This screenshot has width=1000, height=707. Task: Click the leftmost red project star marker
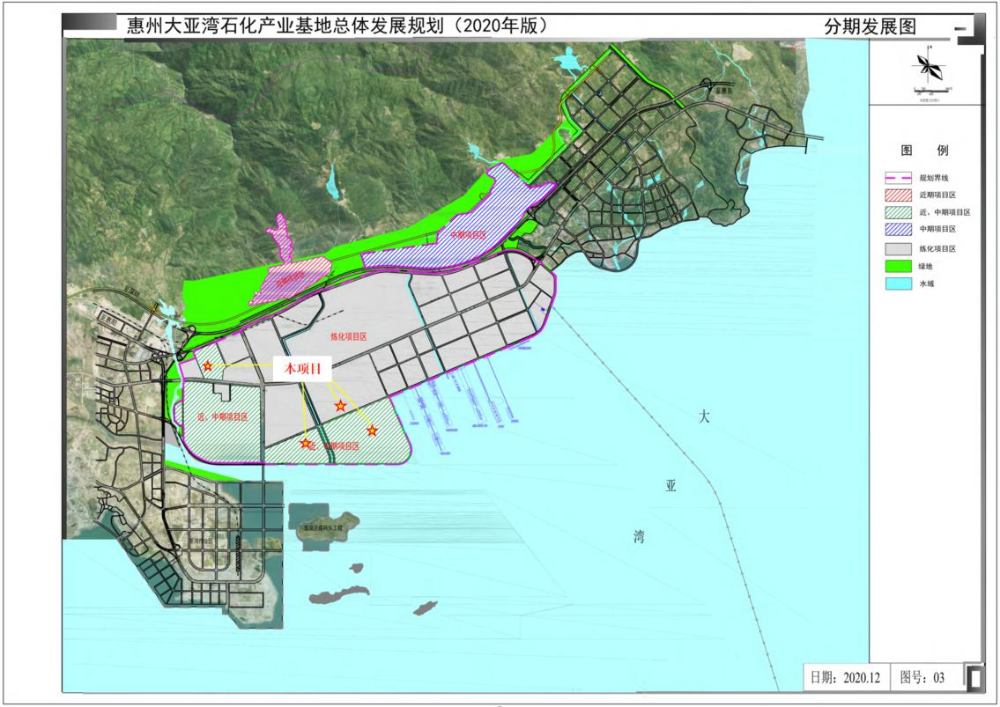(208, 367)
